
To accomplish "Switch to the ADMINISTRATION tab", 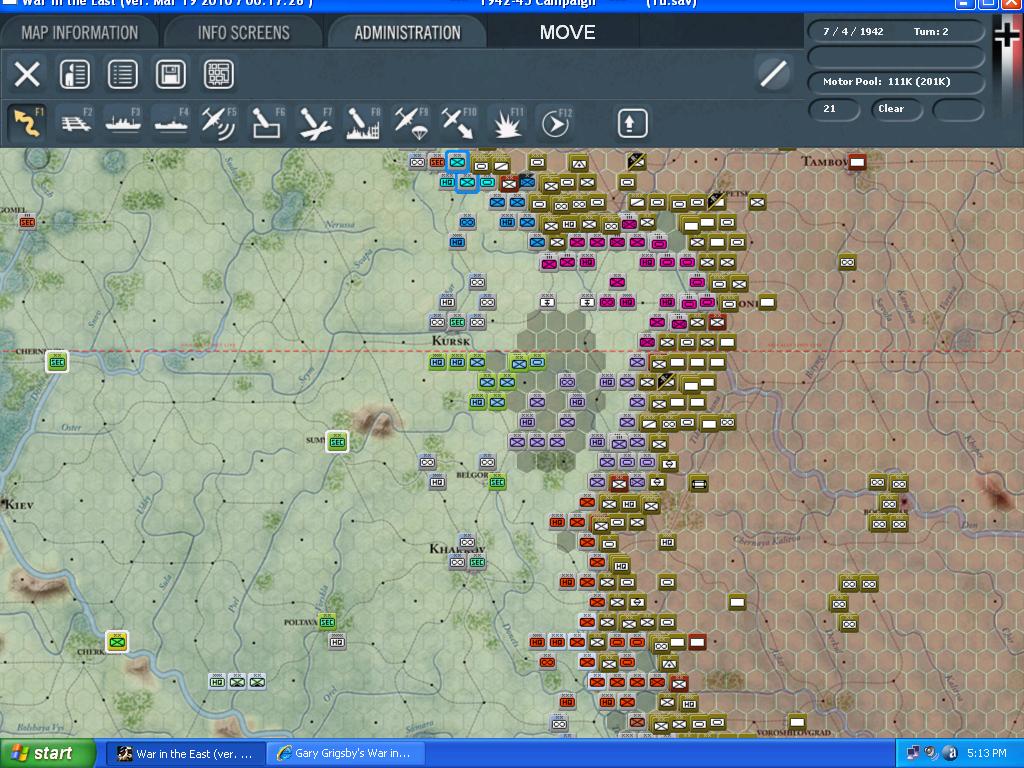I will tap(408, 33).
